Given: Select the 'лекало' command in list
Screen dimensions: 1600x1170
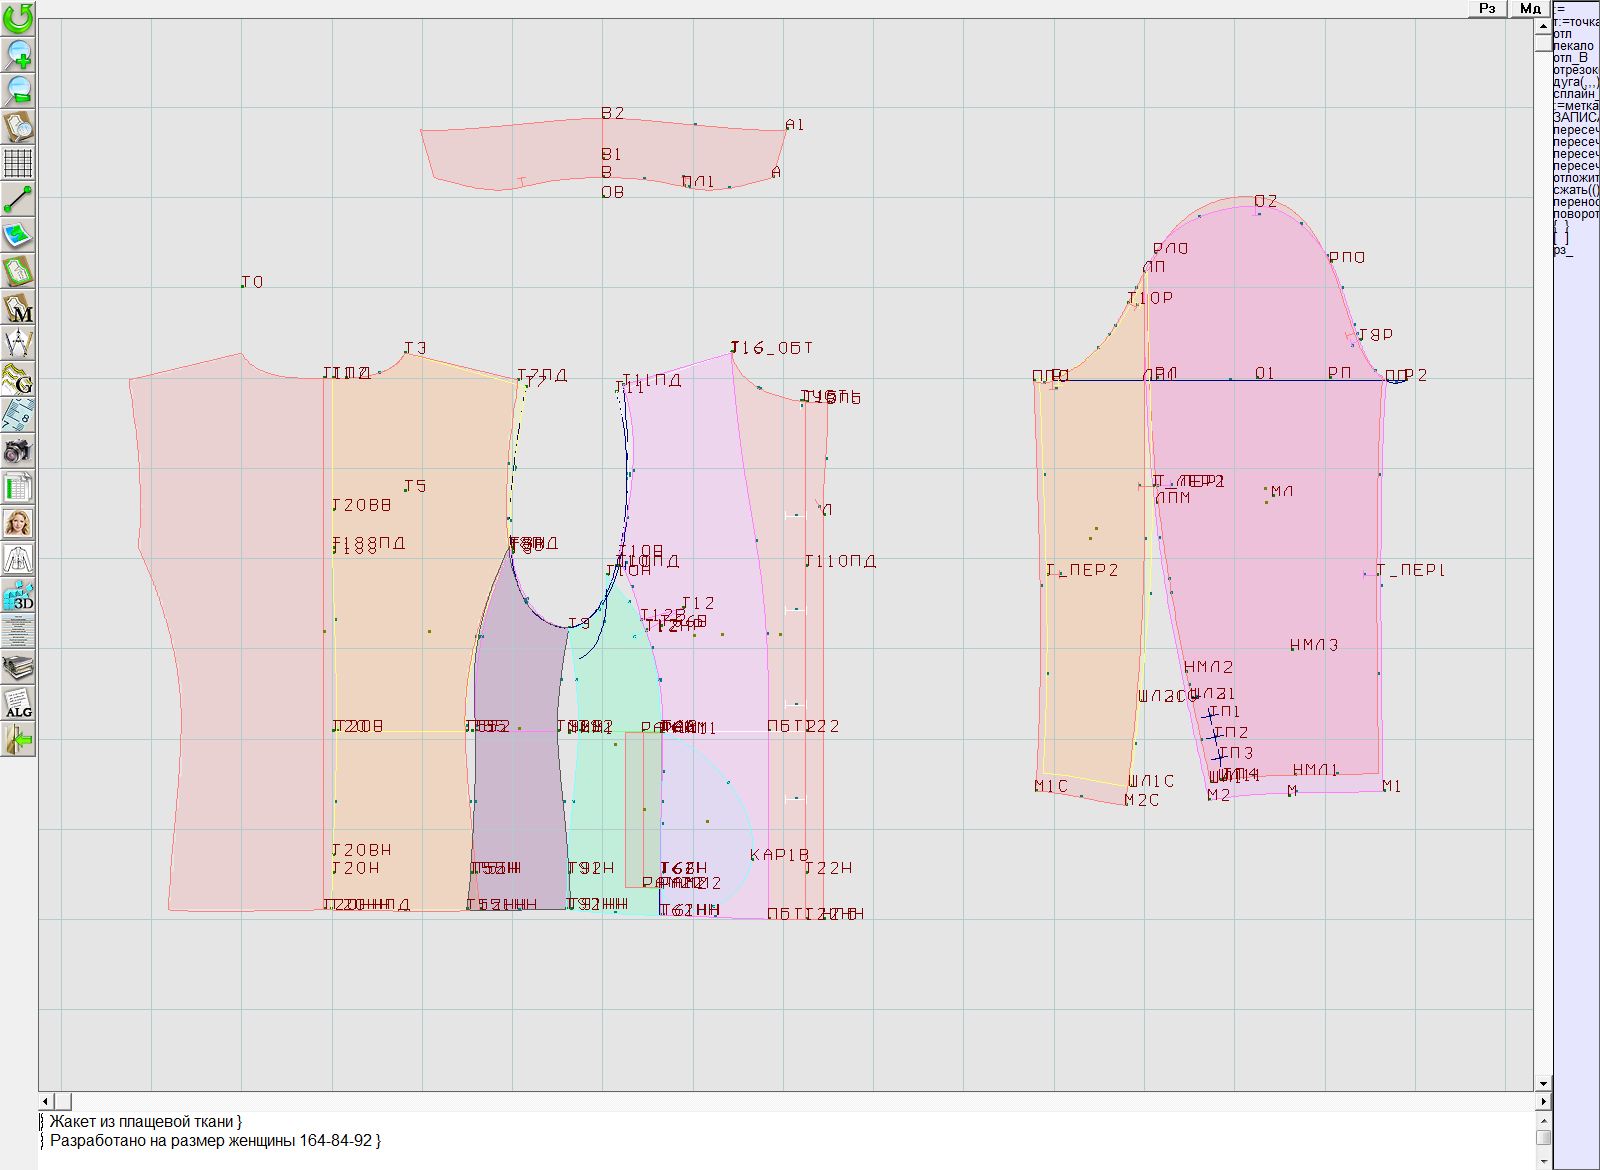Looking at the screenshot, I should coord(1573,46).
